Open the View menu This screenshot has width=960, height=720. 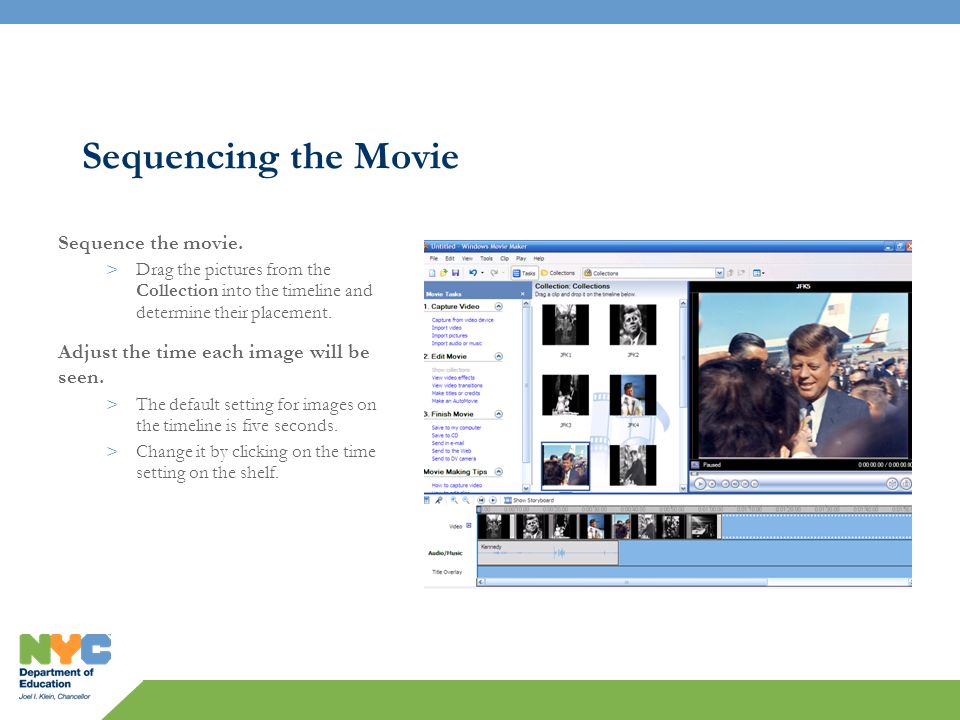[x=467, y=258]
